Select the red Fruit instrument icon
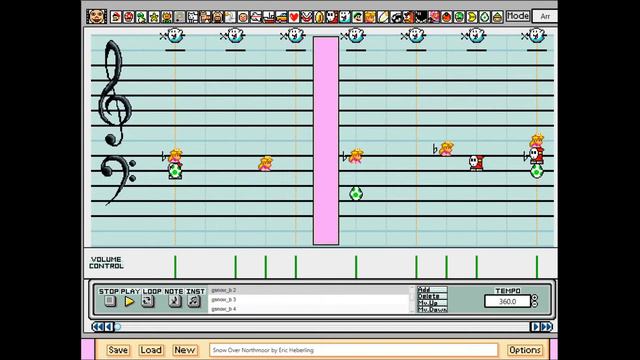This screenshot has width=640, height=360. point(447,17)
